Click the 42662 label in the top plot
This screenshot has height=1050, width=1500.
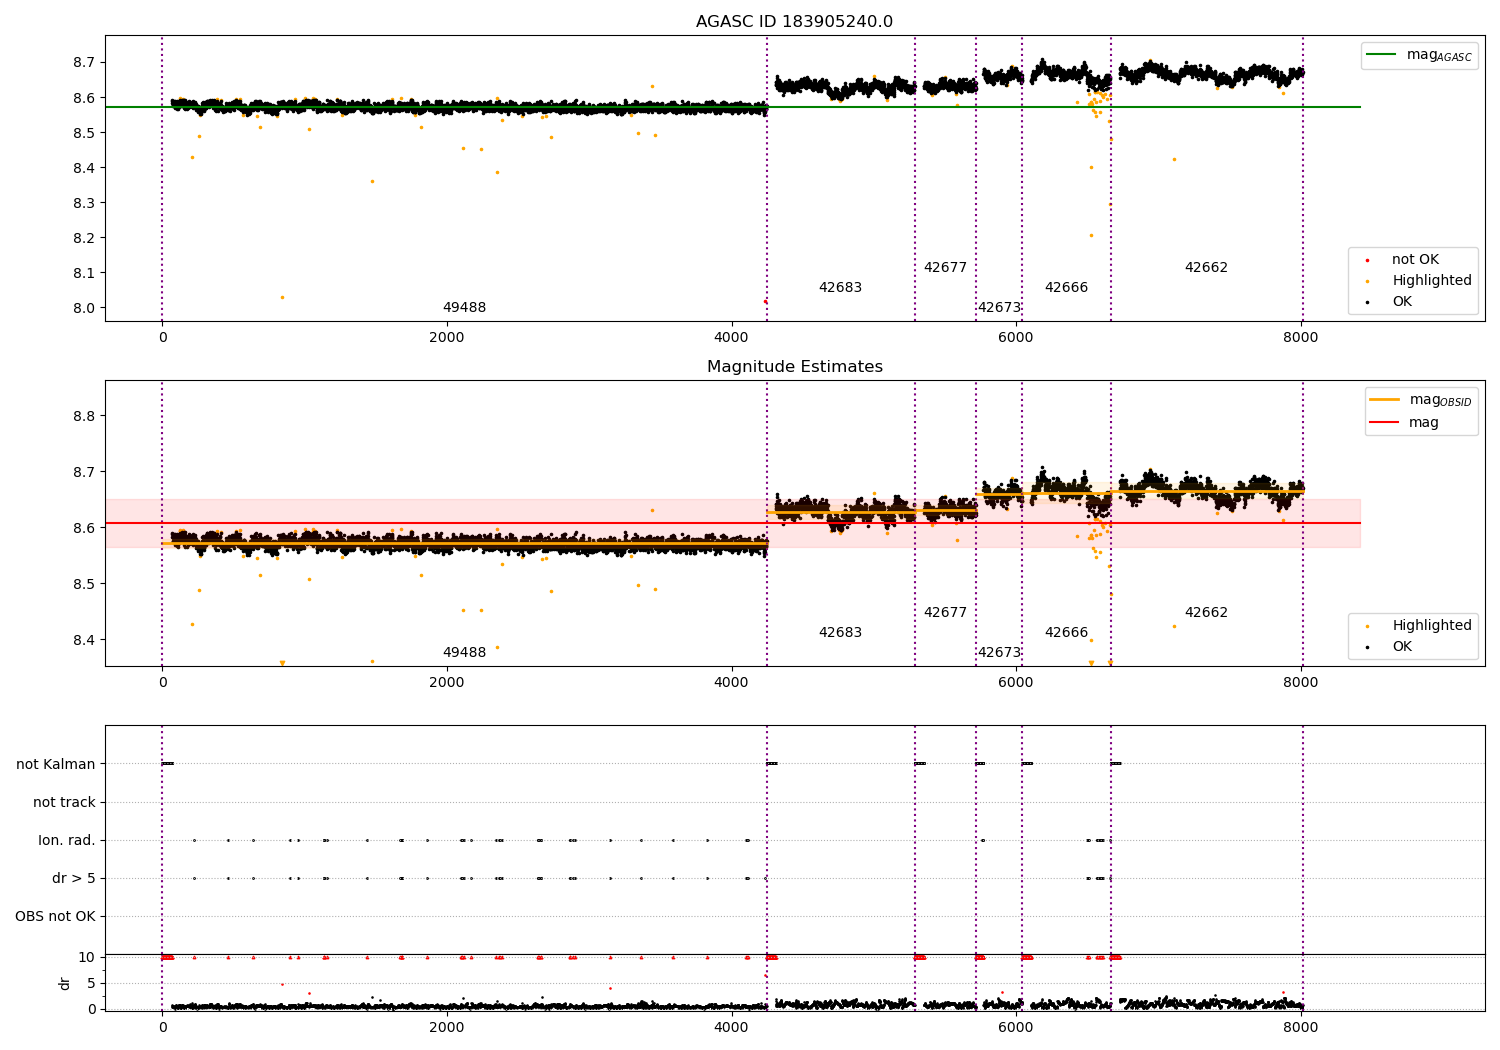[x=1206, y=268]
